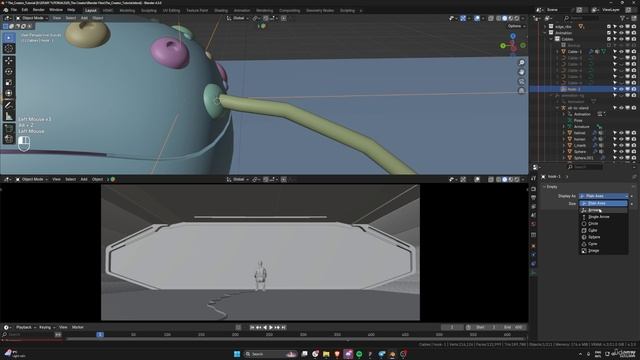Switch top viewport to material preview shading
Image resolution: width=640 pixels, height=360 pixels.
pyautogui.click(x=511, y=18)
